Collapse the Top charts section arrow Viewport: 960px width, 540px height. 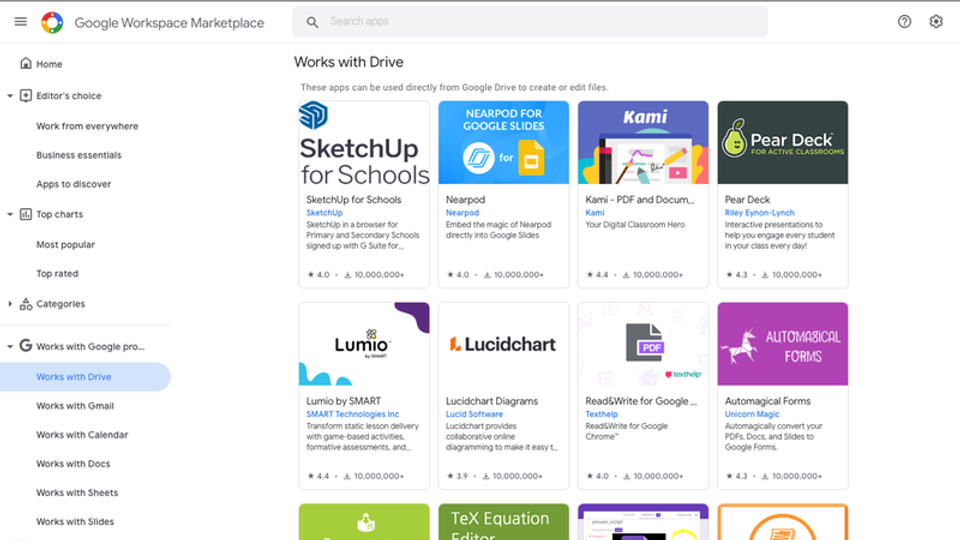[10, 214]
